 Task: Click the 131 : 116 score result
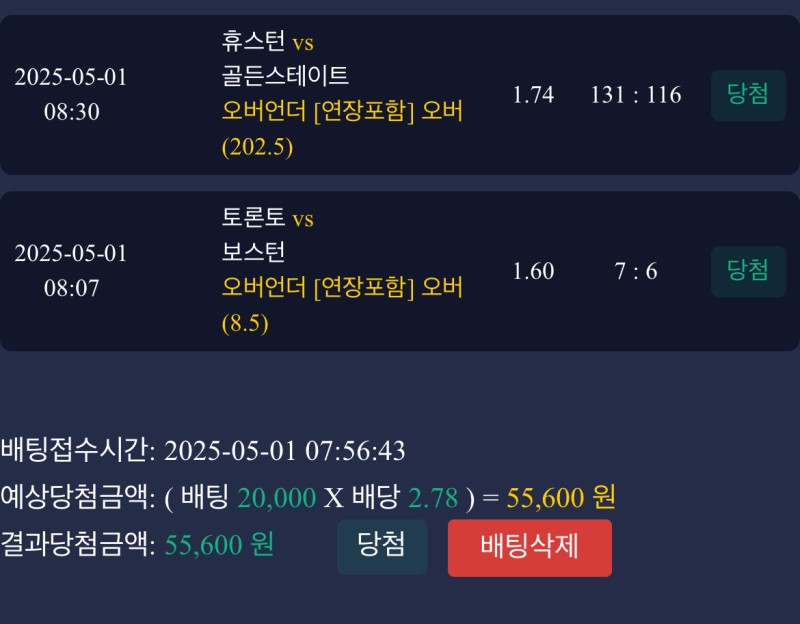click(x=636, y=95)
